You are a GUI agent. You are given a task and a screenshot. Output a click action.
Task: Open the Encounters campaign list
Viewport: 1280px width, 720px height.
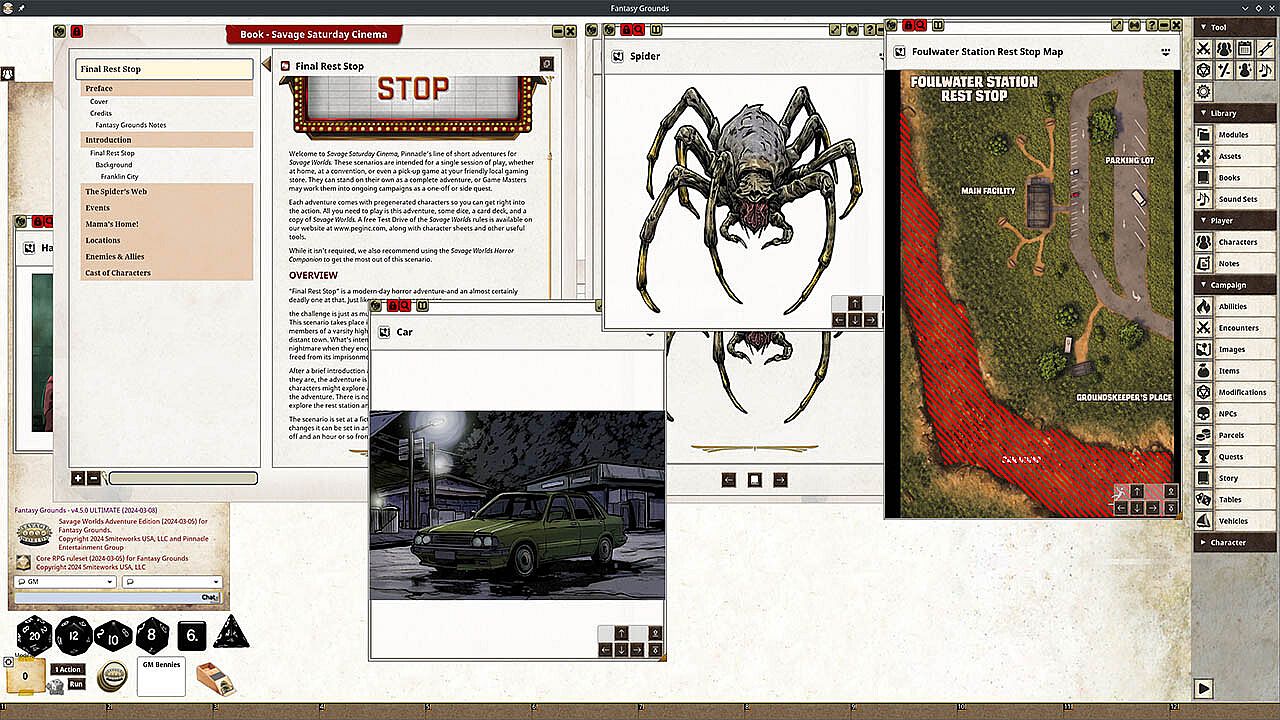tap(1235, 328)
